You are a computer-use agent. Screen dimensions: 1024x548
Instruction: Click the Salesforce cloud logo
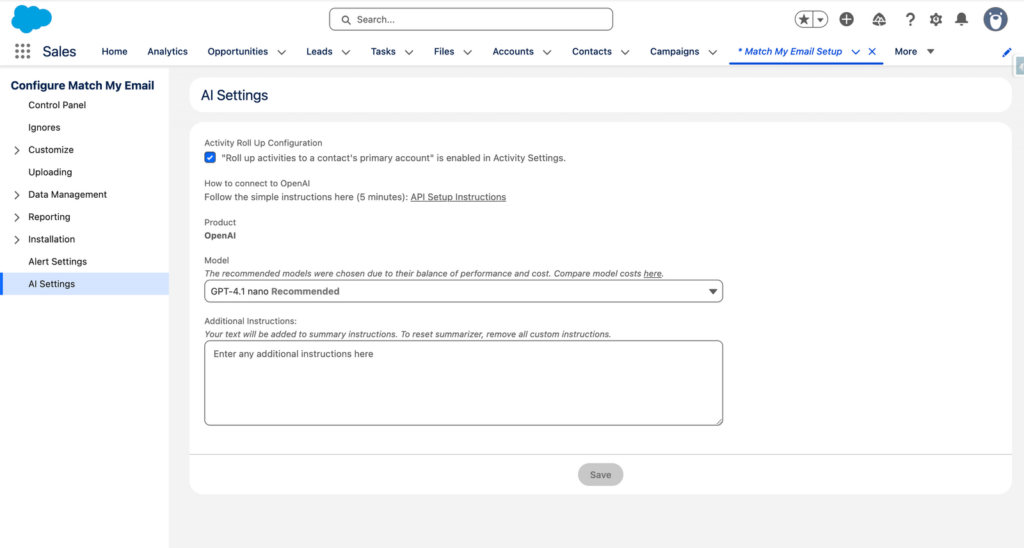(x=32, y=19)
